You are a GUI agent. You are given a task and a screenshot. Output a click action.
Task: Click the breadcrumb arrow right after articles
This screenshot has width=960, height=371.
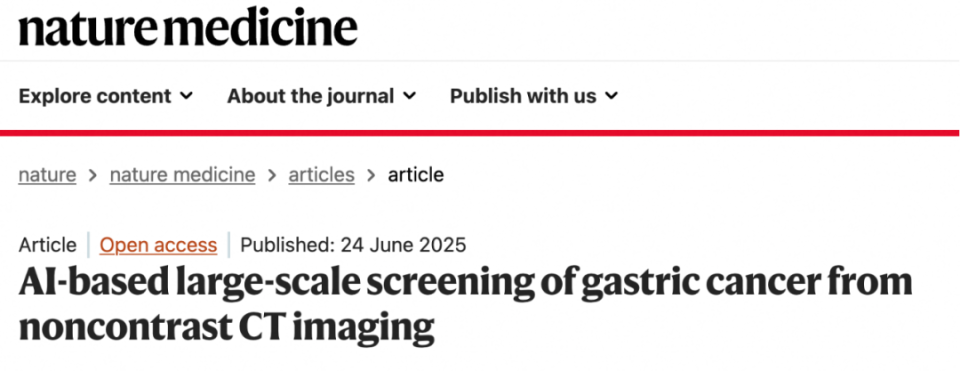coord(371,176)
